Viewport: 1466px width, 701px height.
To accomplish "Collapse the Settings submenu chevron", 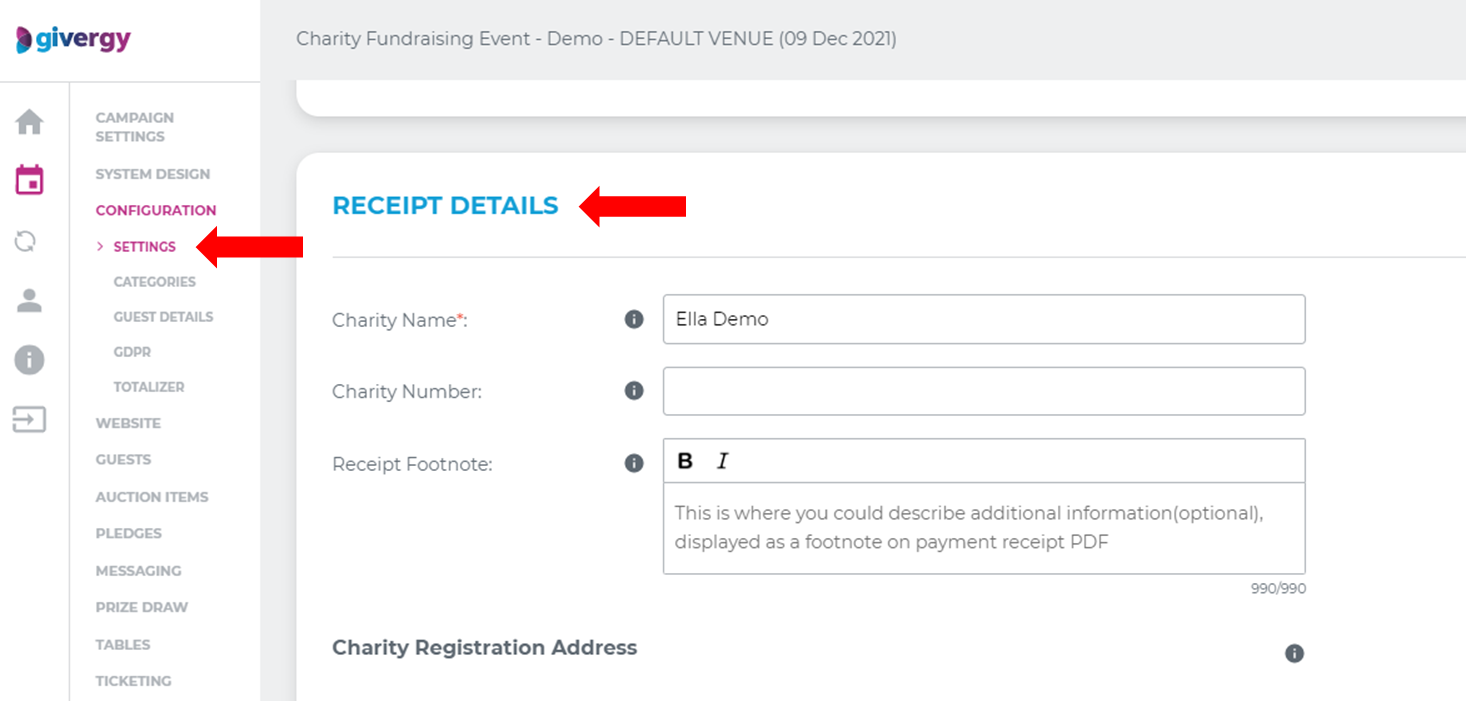I will tap(99, 246).
